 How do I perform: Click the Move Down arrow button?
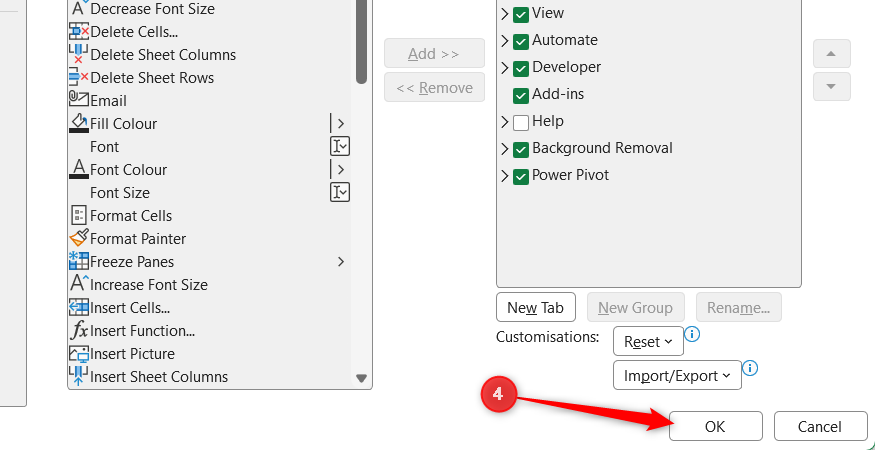coord(831,87)
